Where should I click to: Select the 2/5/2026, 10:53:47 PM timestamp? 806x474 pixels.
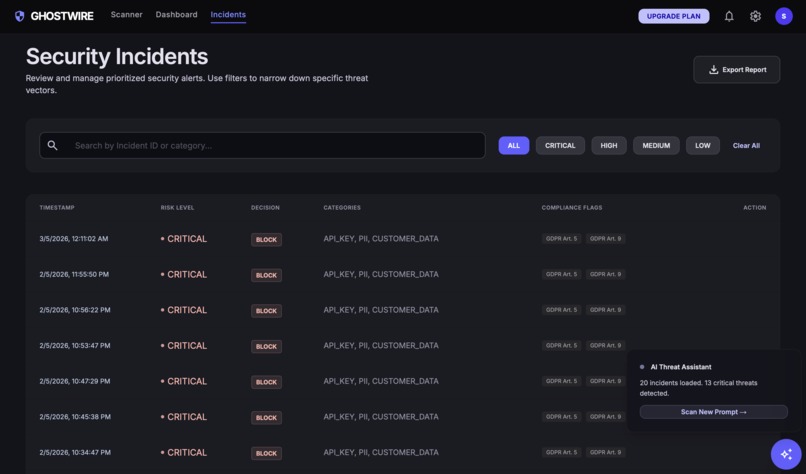click(75, 345)
